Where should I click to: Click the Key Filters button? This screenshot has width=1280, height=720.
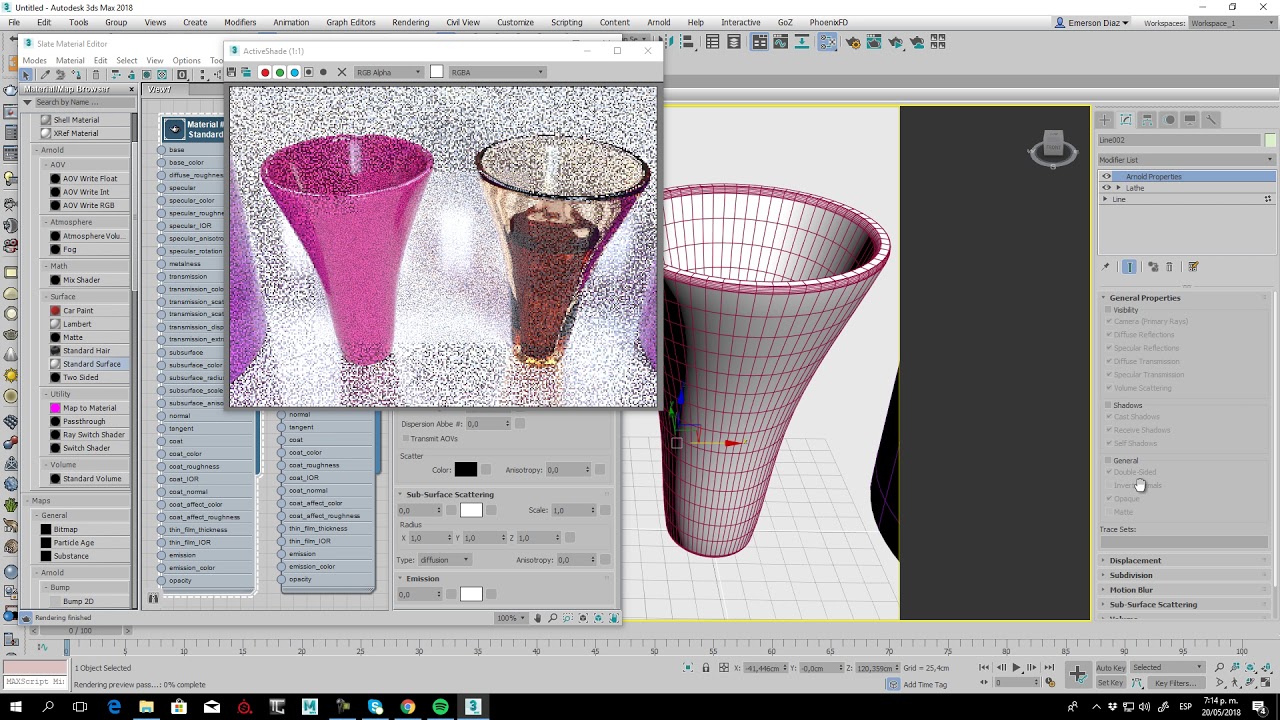[1174, 683]
